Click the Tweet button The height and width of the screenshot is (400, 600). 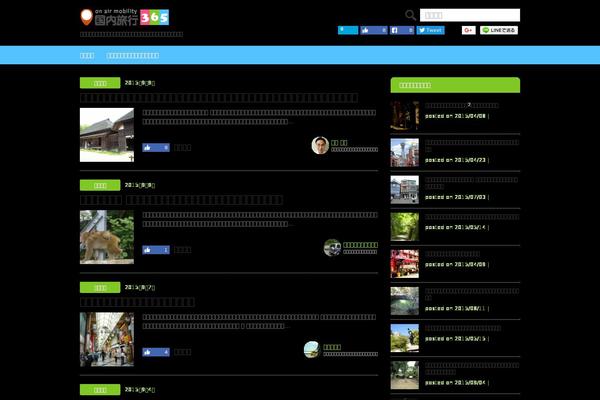click(x=430, y=30)
